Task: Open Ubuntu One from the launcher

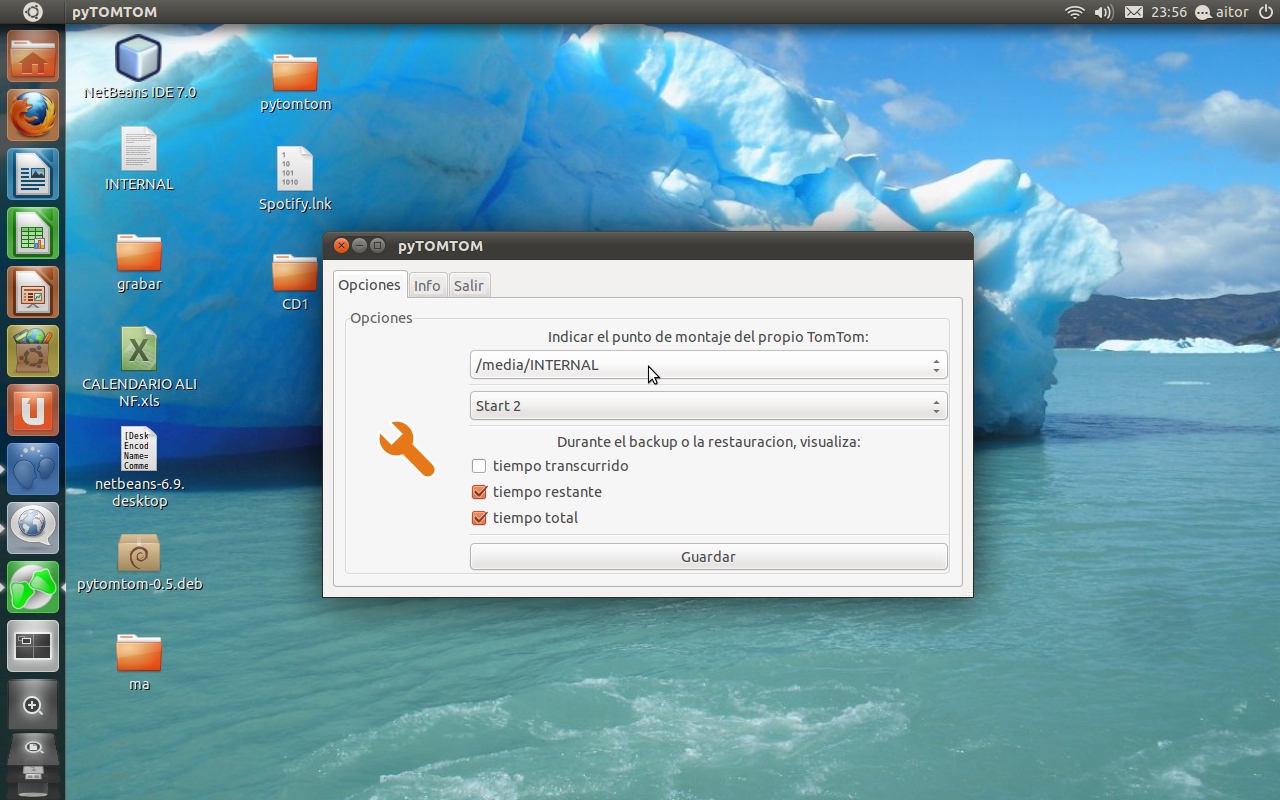Action: [x=32, y=410]
